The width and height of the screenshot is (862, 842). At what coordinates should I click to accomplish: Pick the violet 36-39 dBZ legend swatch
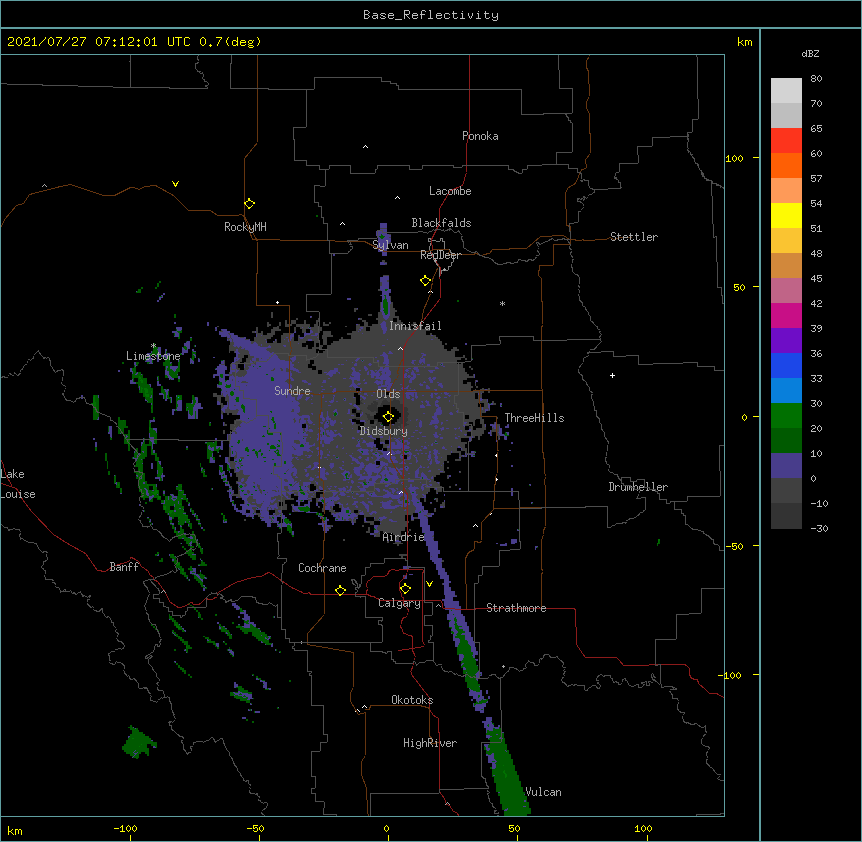(786, 341)
